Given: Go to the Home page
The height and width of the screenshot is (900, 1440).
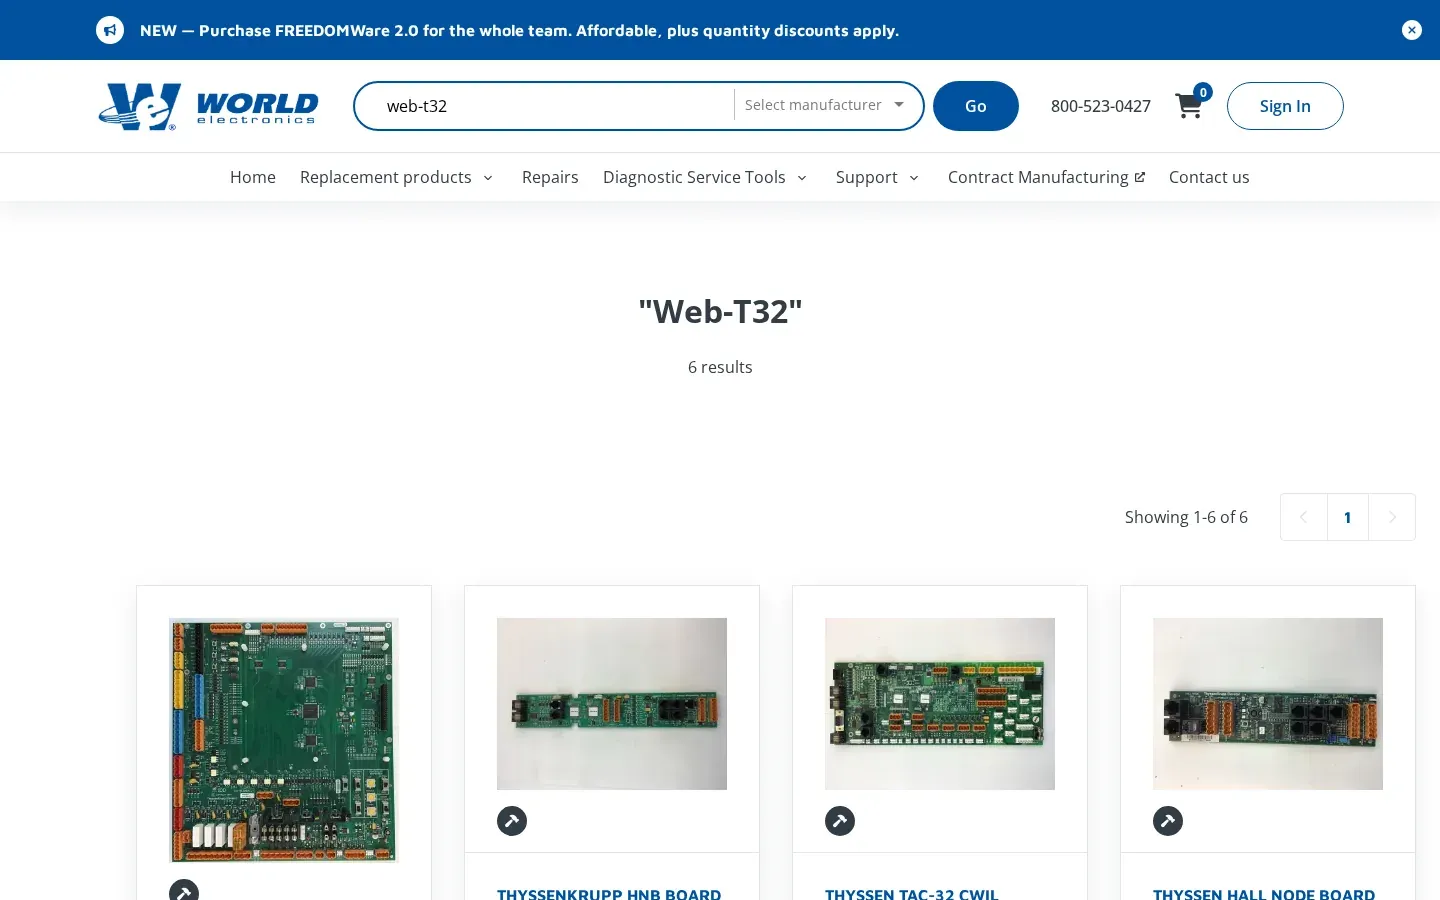Looking at the screenshot, I should [253, 177].
